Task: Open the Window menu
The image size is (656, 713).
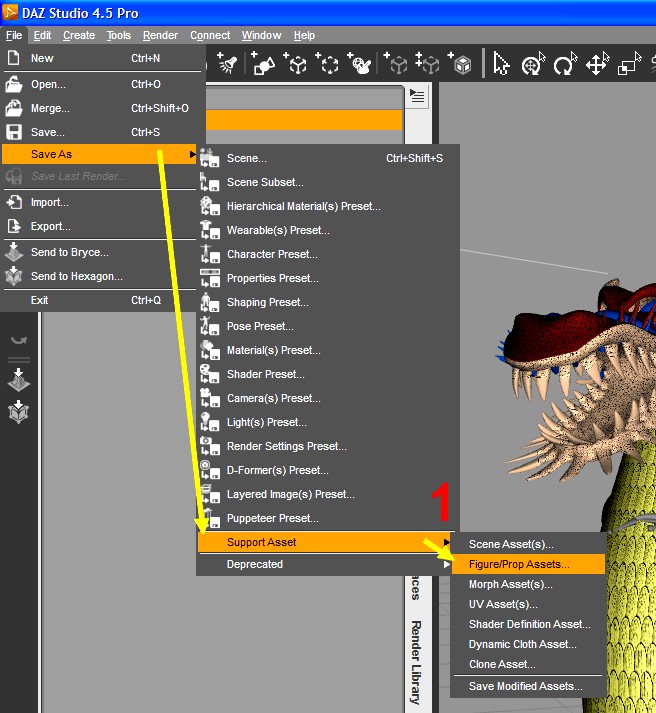Action: (x=261, y=35)
